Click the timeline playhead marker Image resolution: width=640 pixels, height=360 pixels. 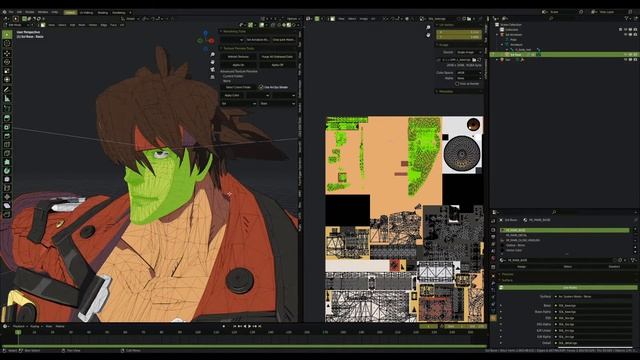pos(18,332)
